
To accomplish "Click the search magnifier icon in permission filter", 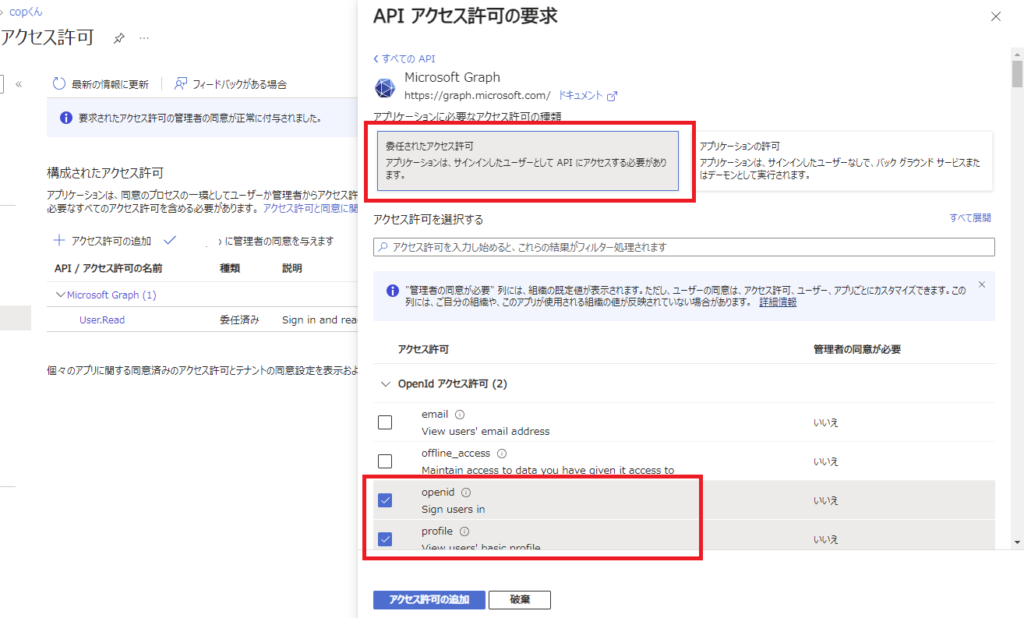I will tap(383, 247).
